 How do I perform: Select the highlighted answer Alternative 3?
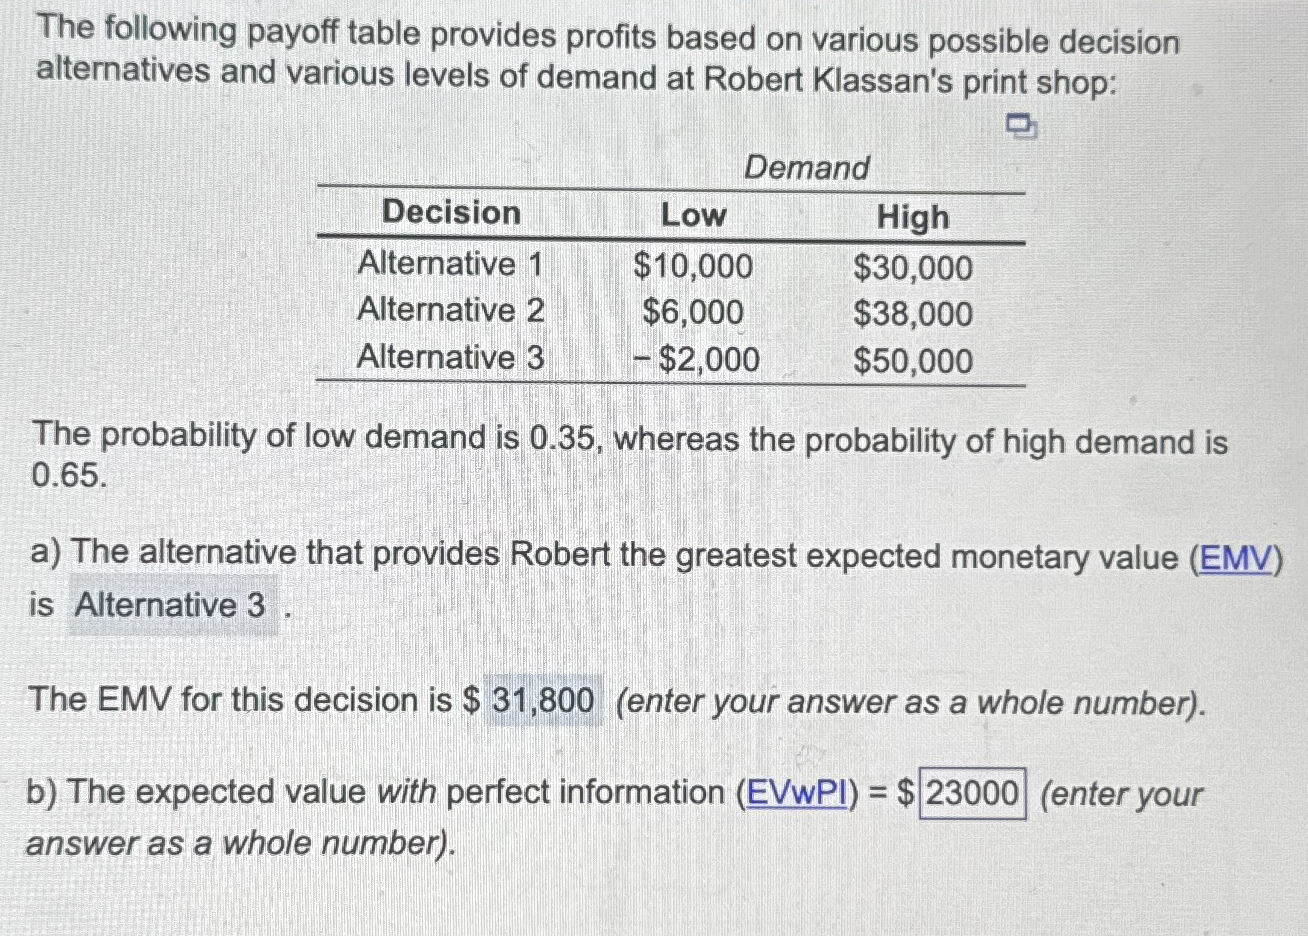(x=170, y=607)
